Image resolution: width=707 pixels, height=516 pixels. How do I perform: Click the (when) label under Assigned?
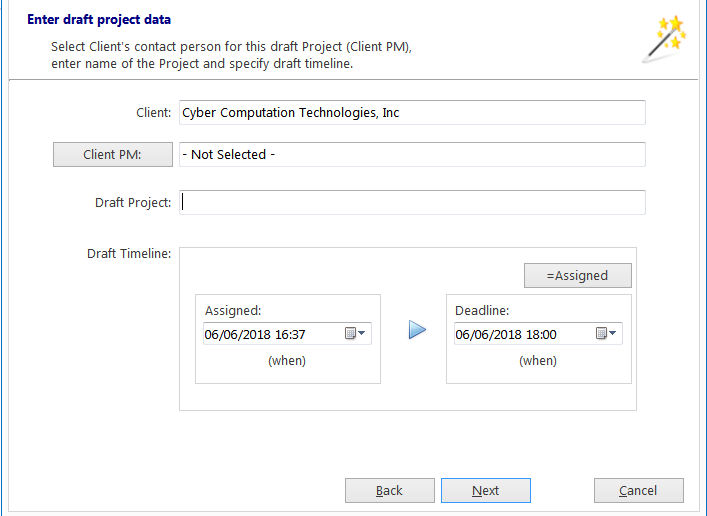point(287,361)
